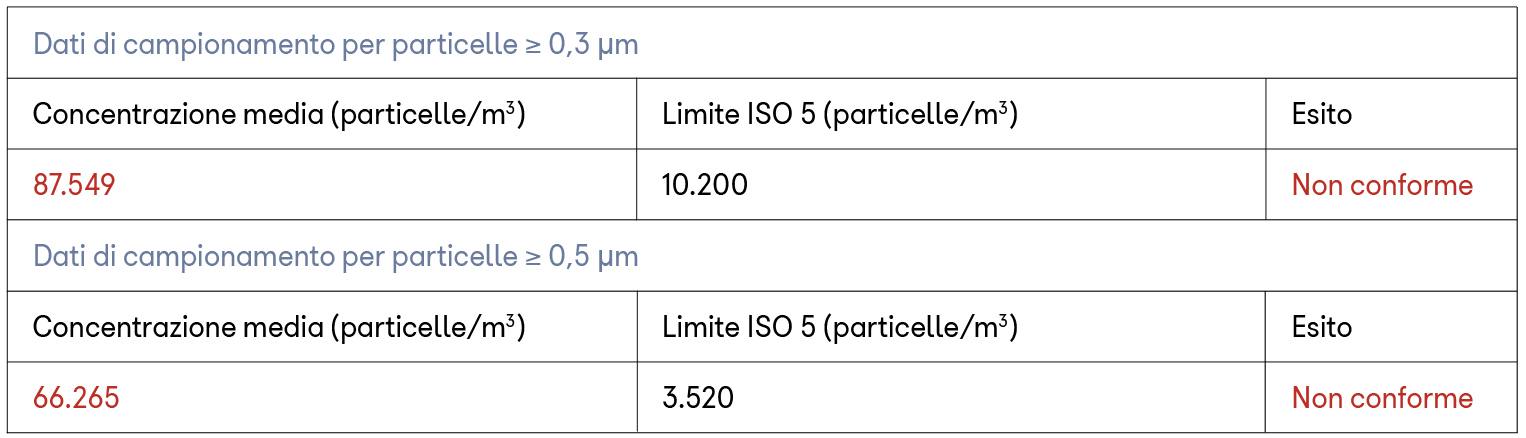Select "Limite ISO 5" header above 3.520

point(740,328)
